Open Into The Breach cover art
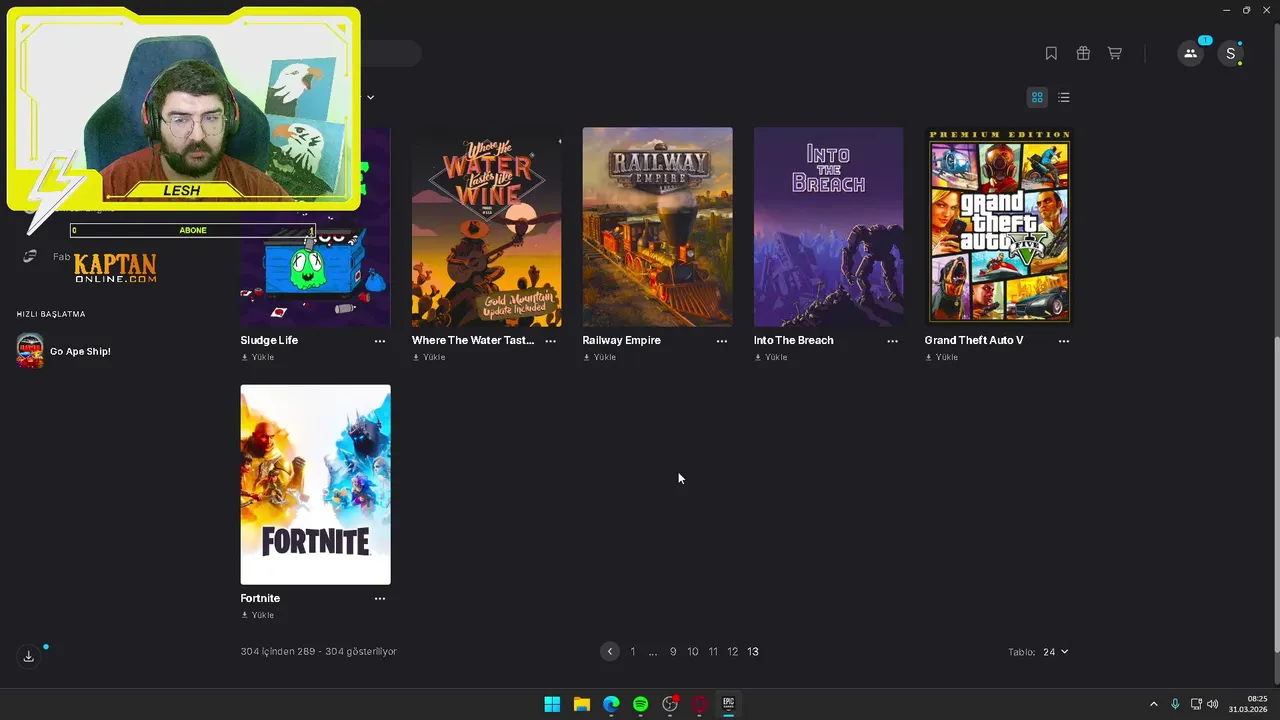1280x720 pixels. (x=829, y=227)
